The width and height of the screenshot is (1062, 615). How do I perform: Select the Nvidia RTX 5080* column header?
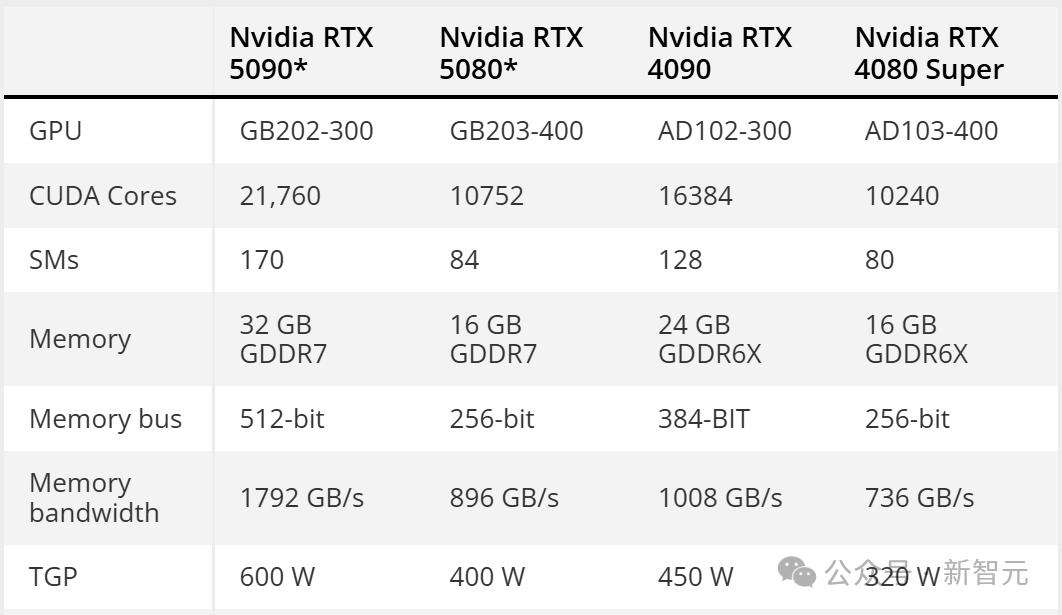(511, 53)
